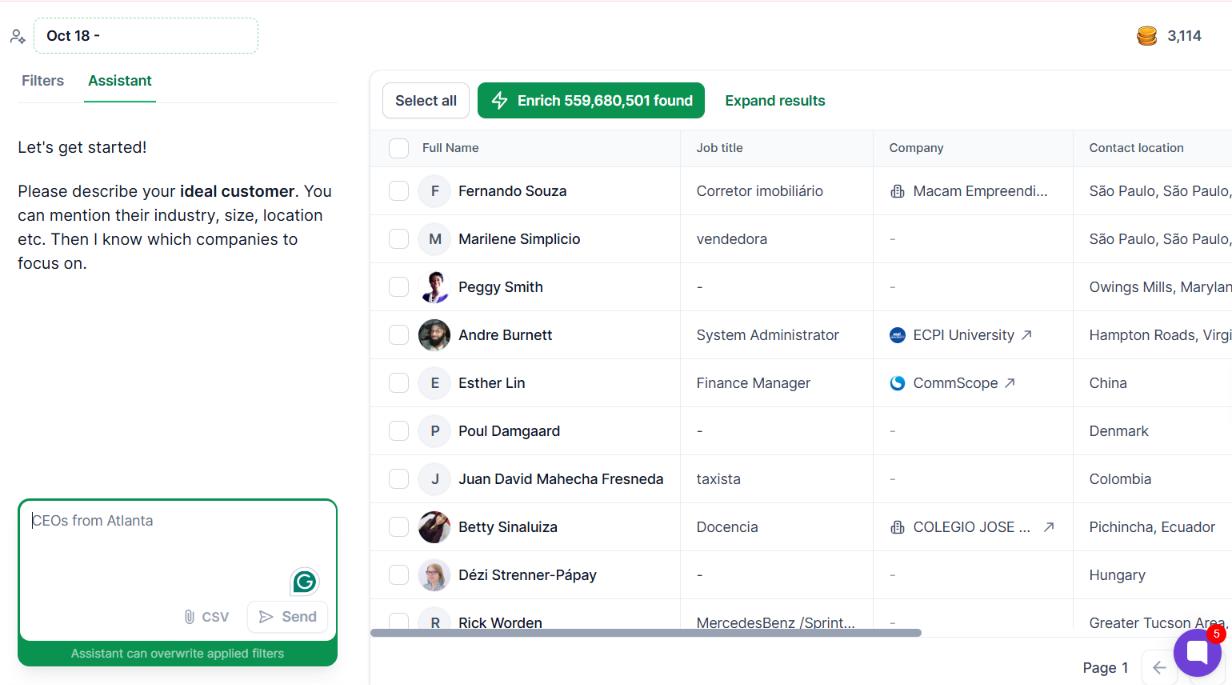The height and width of the screenshot is (685, 1232).
Task: Click the Company column header
Action: click(916, 148)
